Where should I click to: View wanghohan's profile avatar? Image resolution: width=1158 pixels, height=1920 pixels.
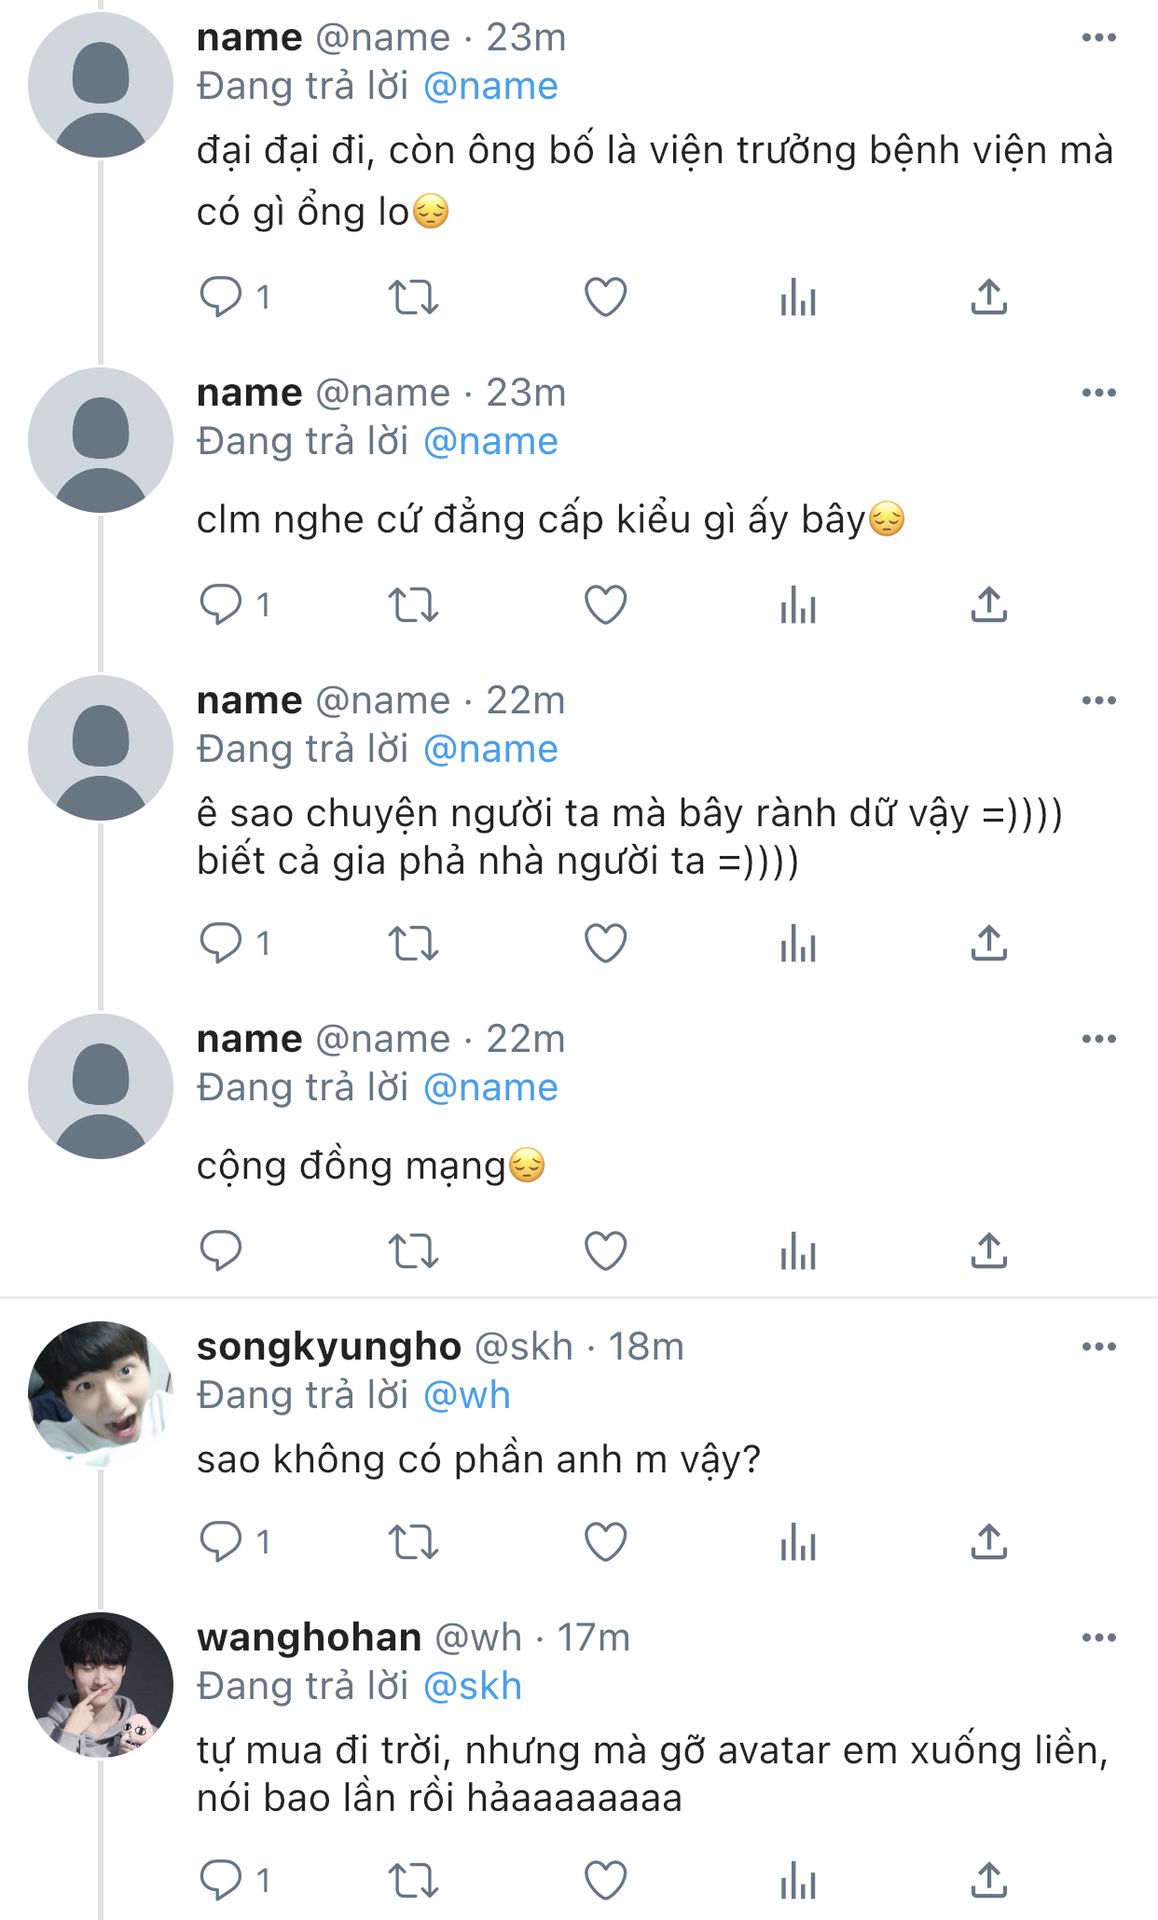click(100, 1685)
